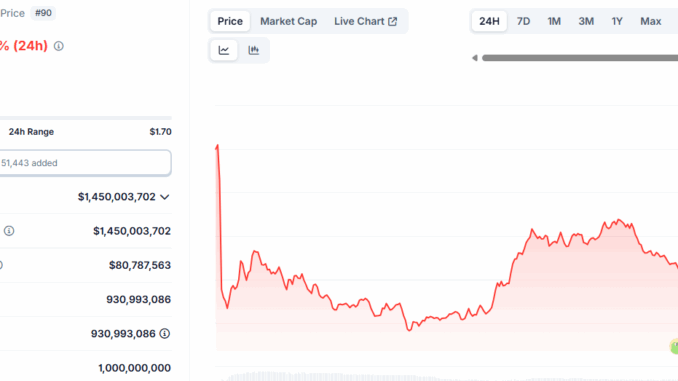This screenshot has width=678, height=381.
Task: Select 1M time range
Action: pyautogui.click(x=554, y=21)
